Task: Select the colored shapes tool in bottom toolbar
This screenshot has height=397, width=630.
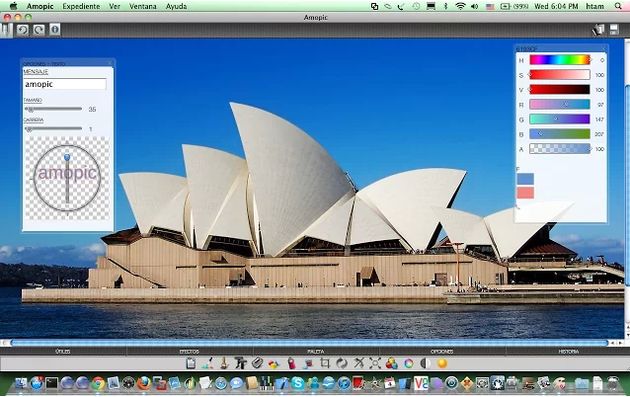Action: (x=274, y=364)
